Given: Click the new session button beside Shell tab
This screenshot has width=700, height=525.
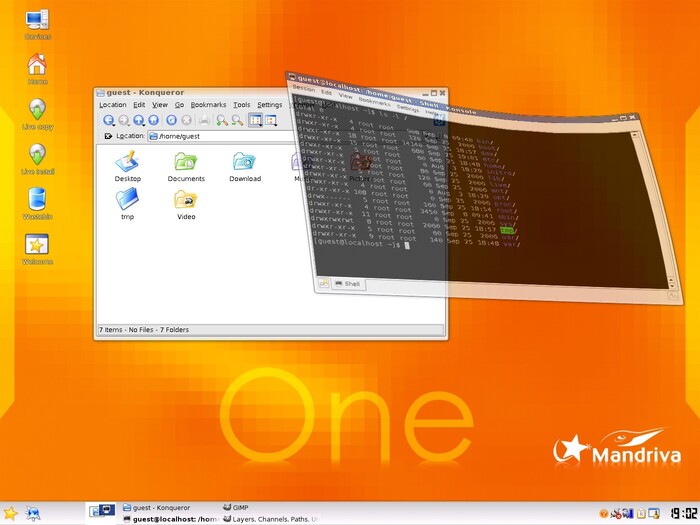Looking at the screenshot, I should [324, 283].
